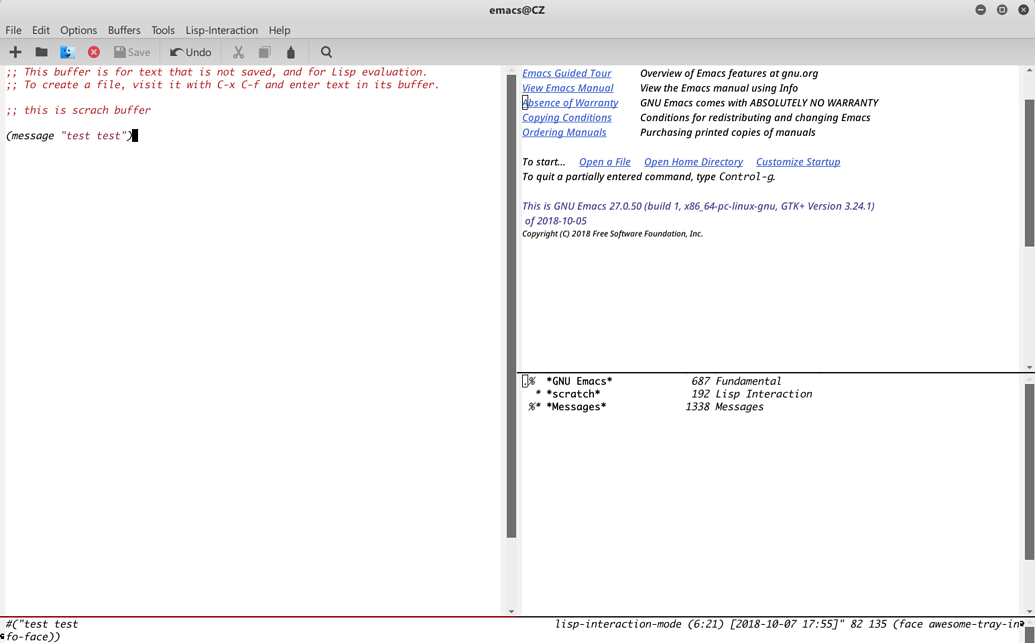
Task: Open the Tools menu
Action: pos(162,29)
